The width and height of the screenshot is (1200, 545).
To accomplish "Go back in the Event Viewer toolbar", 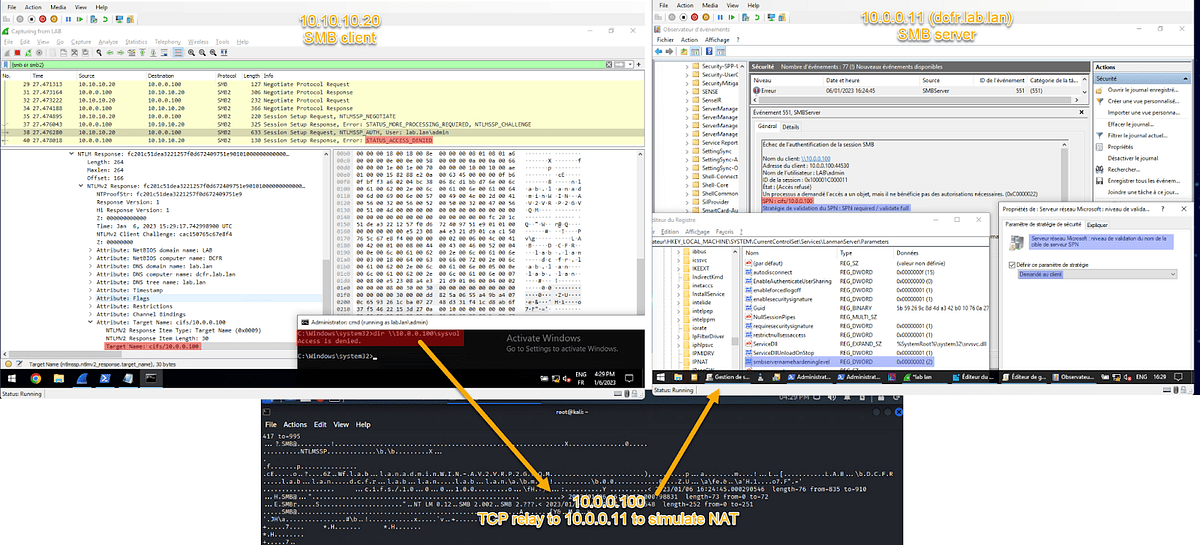I will [x=657, y=53].
